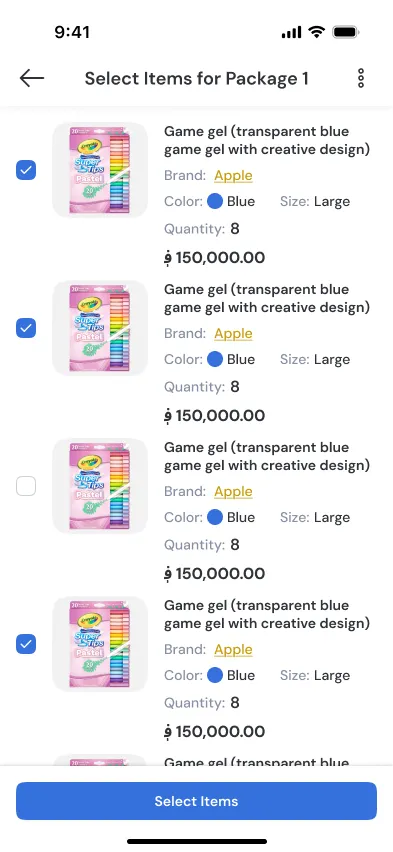Open the first item's Apple brand link
393x852 pixels.
pos(233,176)
